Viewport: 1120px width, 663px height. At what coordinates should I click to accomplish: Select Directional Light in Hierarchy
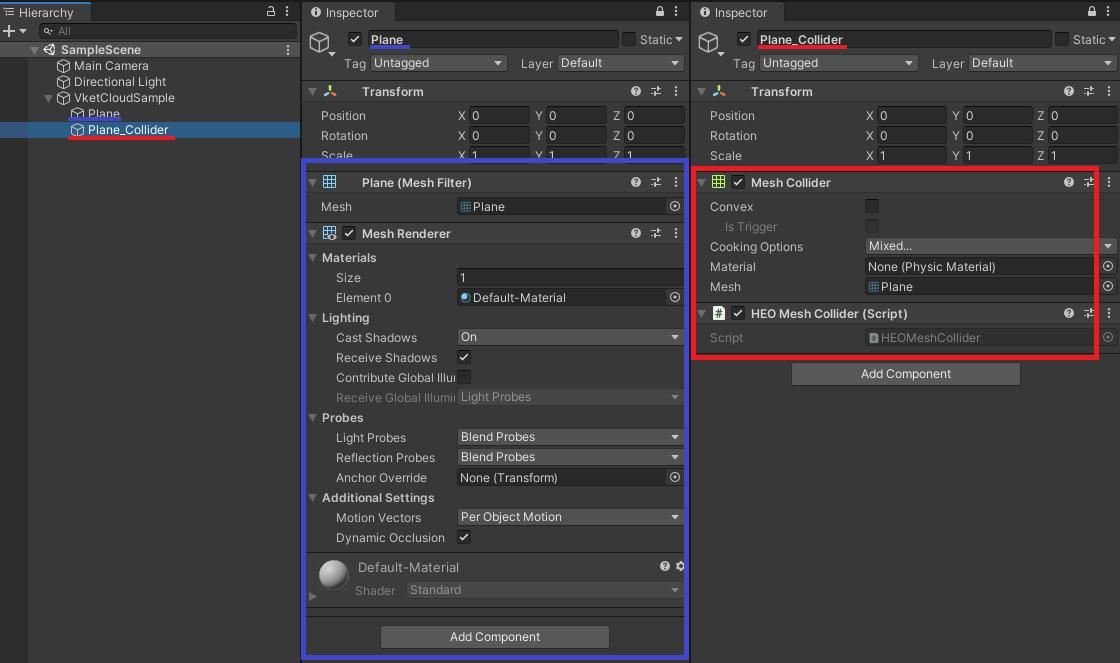120,82
